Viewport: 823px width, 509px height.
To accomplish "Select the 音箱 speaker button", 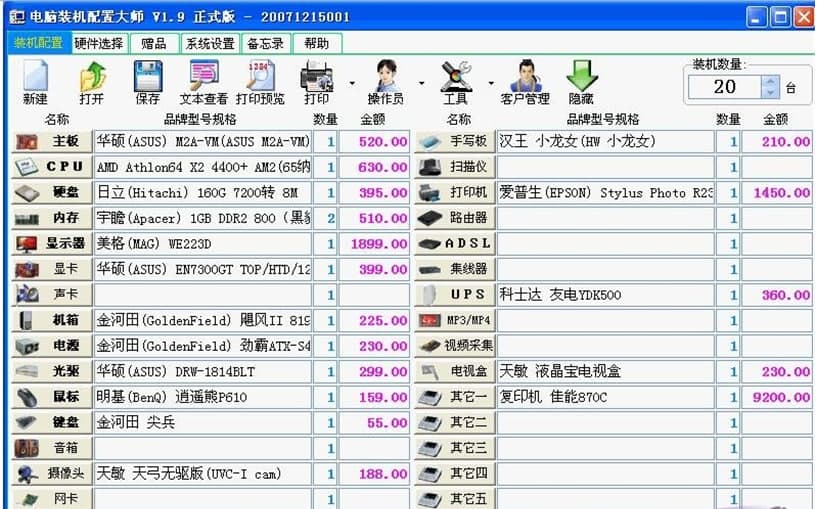I will click(51, 448).
